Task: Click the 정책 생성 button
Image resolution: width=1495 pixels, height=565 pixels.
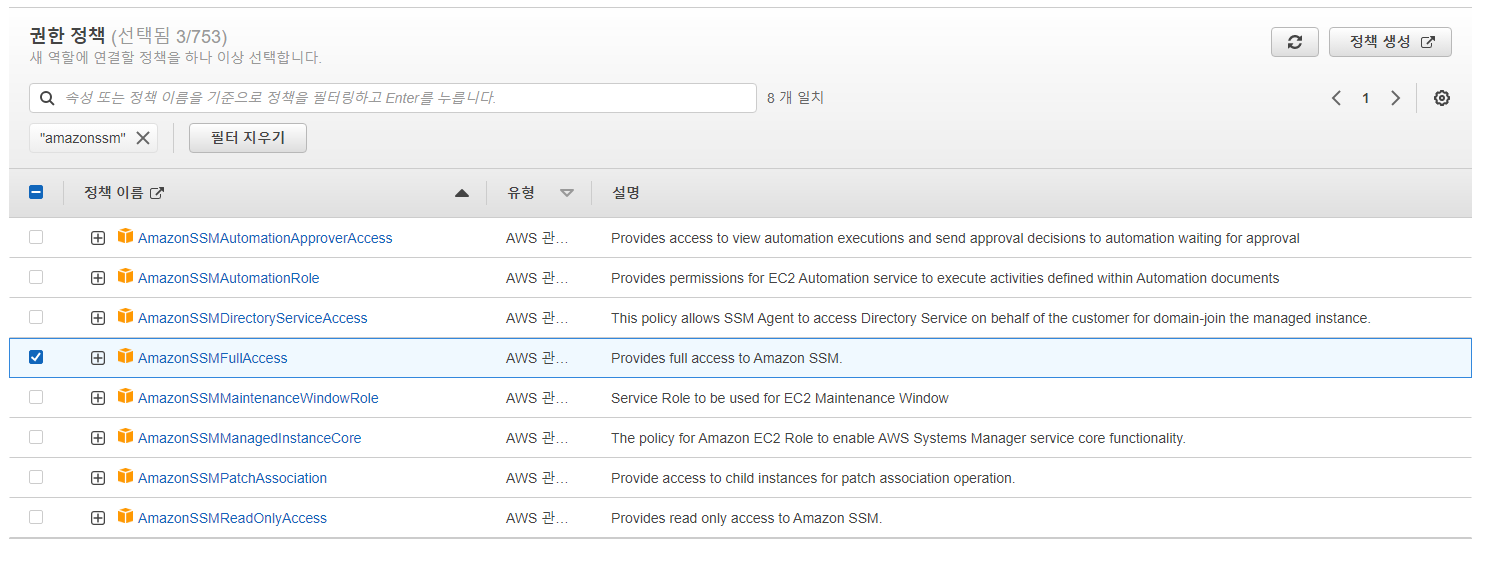Action: pos(1390,42)
